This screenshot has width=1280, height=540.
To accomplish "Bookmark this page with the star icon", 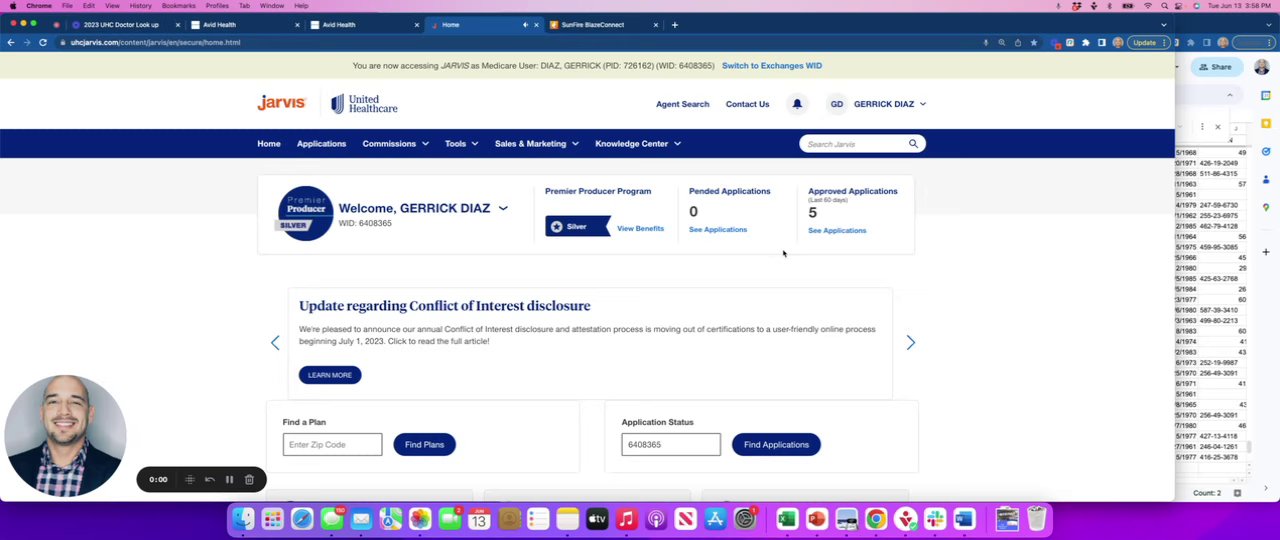I will (1034, 42).
